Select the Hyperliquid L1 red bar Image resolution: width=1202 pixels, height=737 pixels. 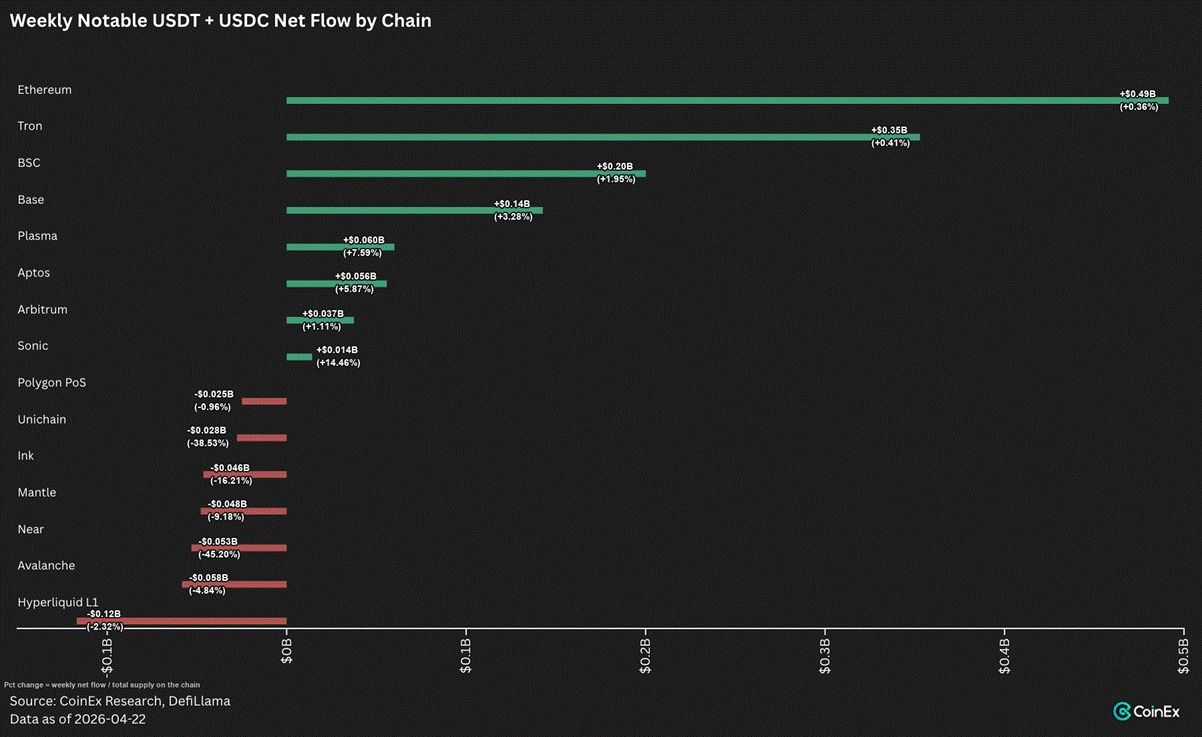[x=181, y=621]
